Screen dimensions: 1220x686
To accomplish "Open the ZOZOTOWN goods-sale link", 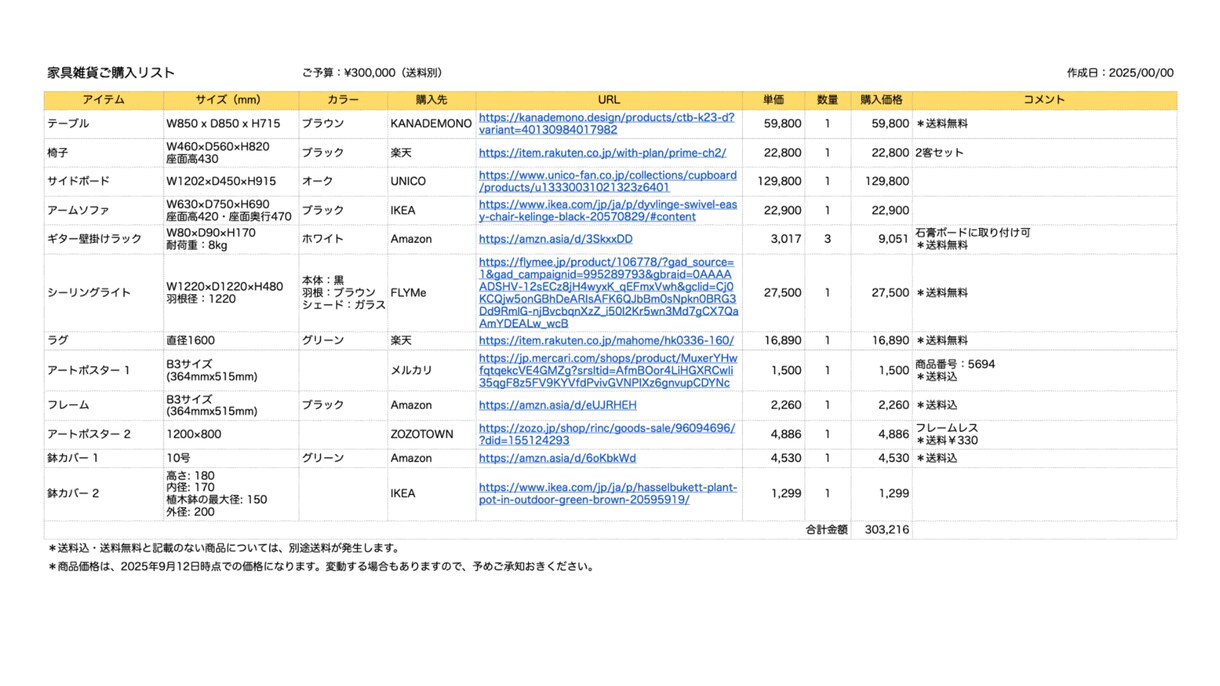I will click(x=607, y=434).
